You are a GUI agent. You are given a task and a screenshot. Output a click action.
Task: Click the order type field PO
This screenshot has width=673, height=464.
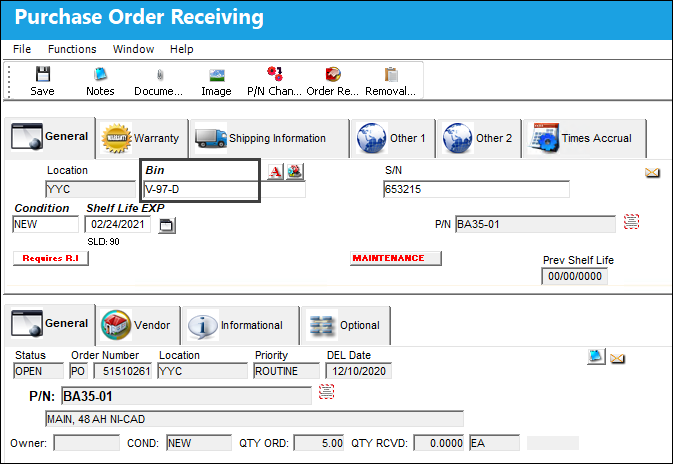point(79,371)
